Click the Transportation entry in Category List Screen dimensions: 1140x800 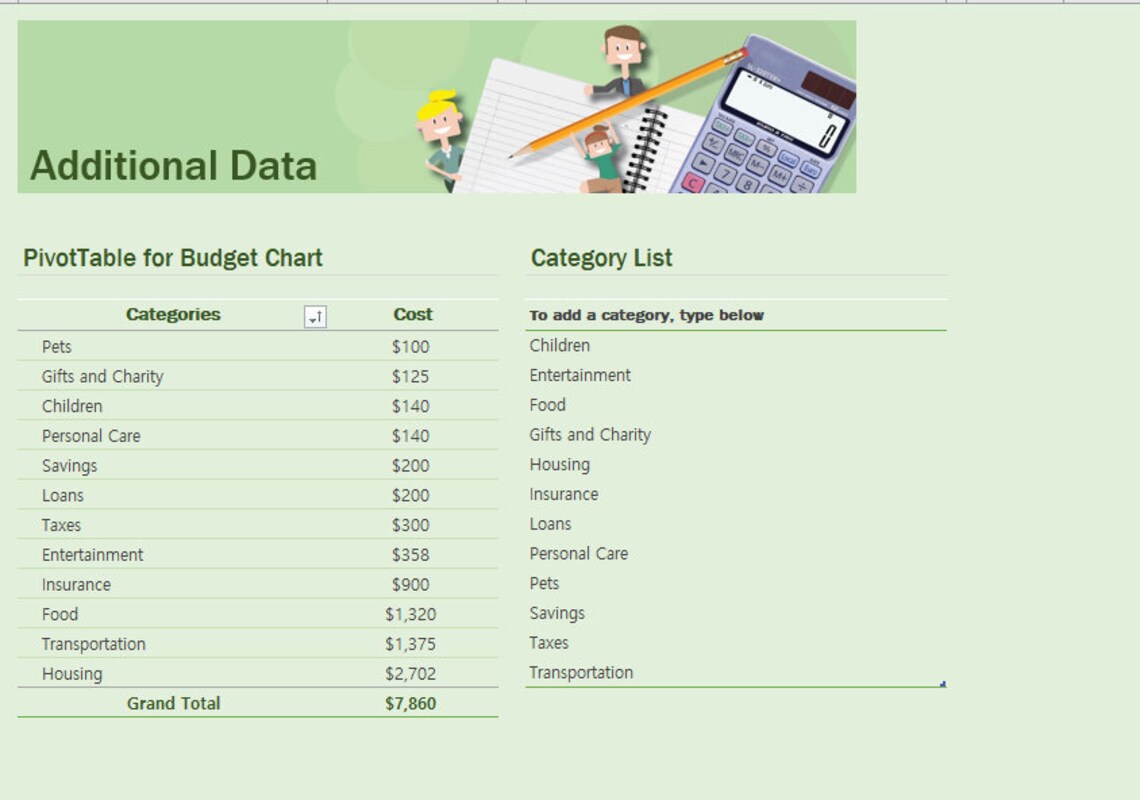pyautogui.click(x=583, y=672)
